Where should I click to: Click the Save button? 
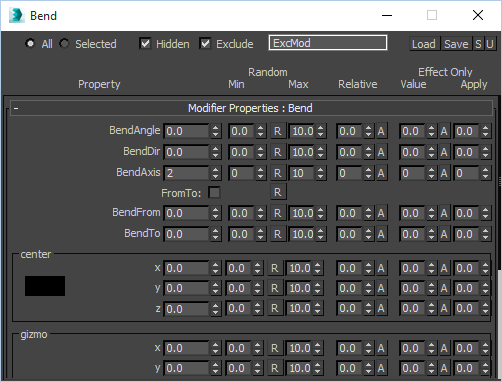tap(456, 44)
